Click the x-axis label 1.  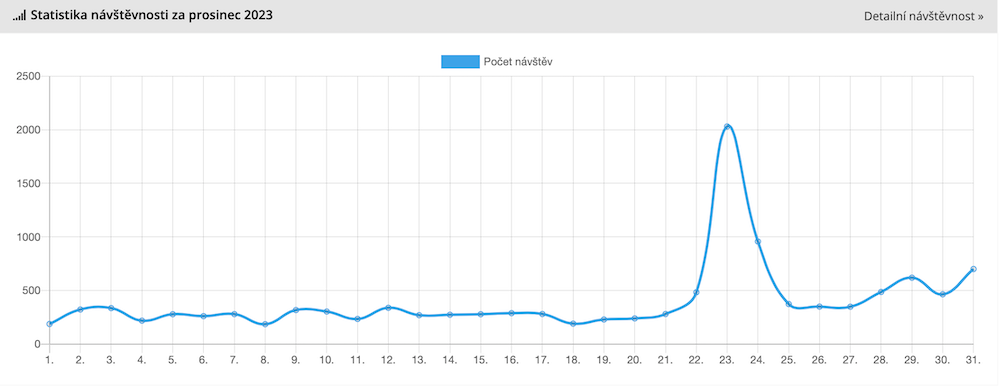(49, 360)
